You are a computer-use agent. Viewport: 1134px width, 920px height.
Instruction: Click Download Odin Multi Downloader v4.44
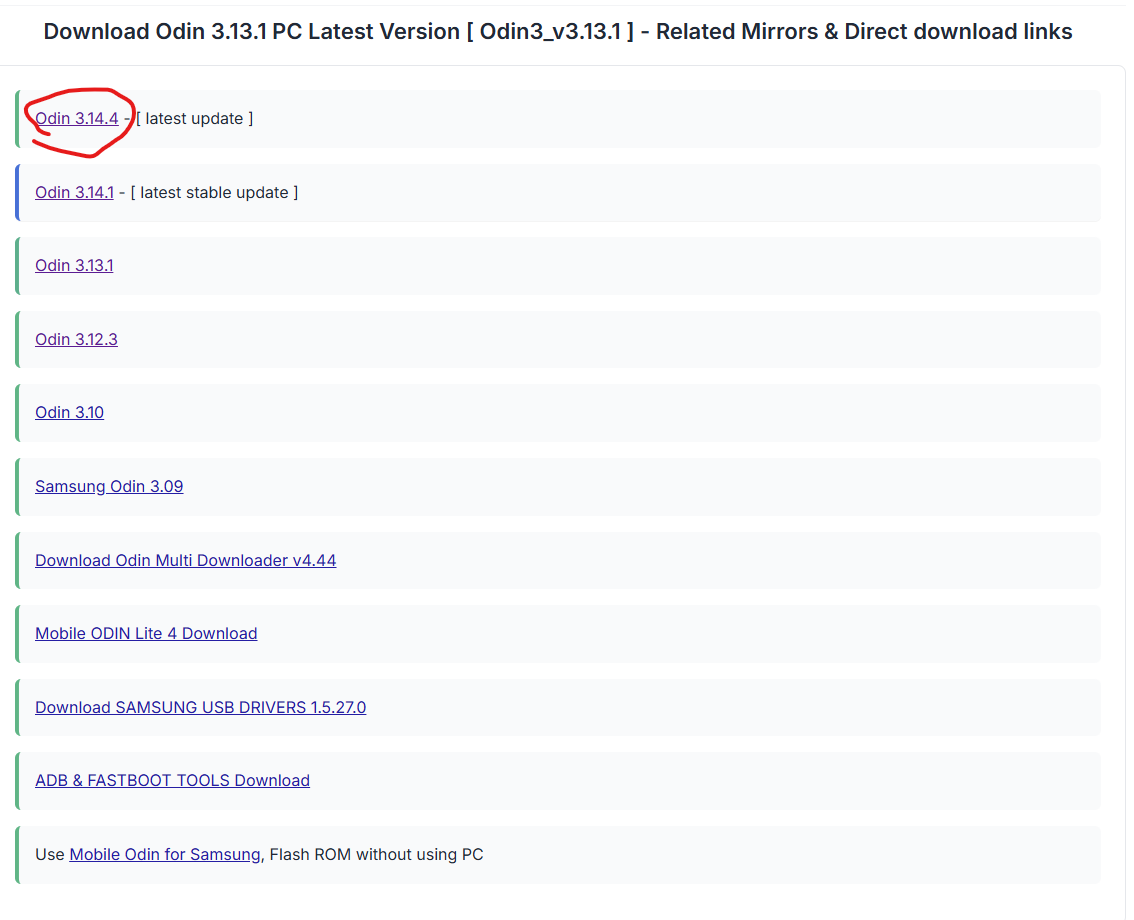click(186, 561)
